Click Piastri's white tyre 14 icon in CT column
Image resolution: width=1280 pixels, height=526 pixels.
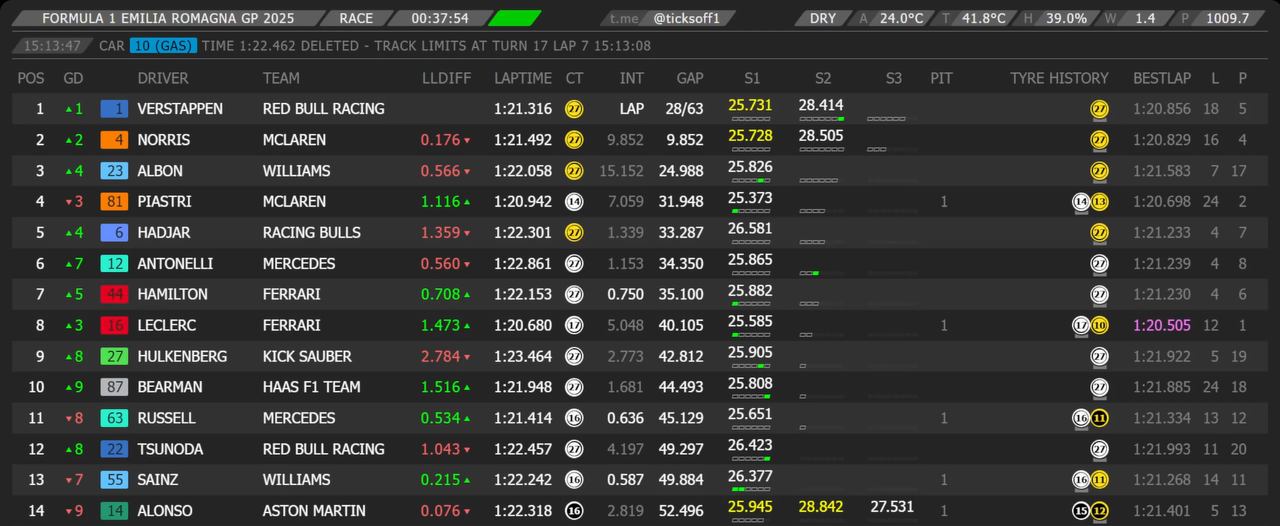(574, 202)
